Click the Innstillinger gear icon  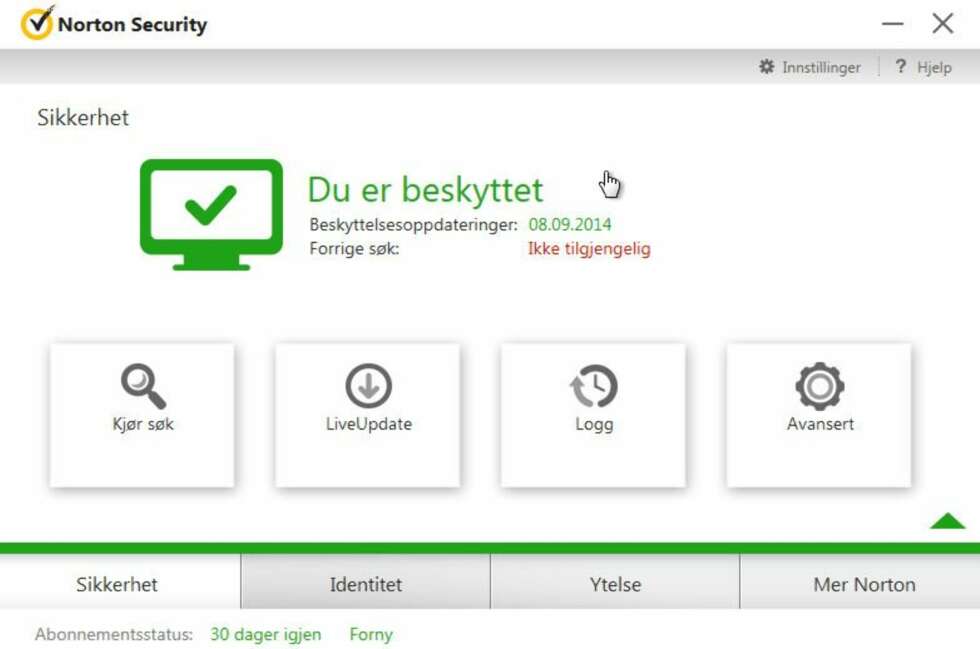[x=766, y=66]
